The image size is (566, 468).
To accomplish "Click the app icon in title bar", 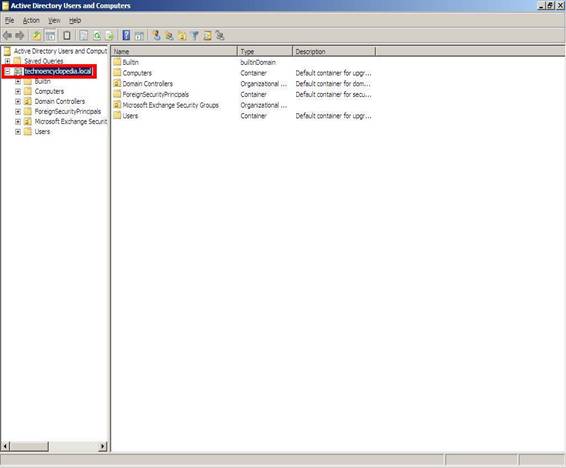I will [5, 5].
